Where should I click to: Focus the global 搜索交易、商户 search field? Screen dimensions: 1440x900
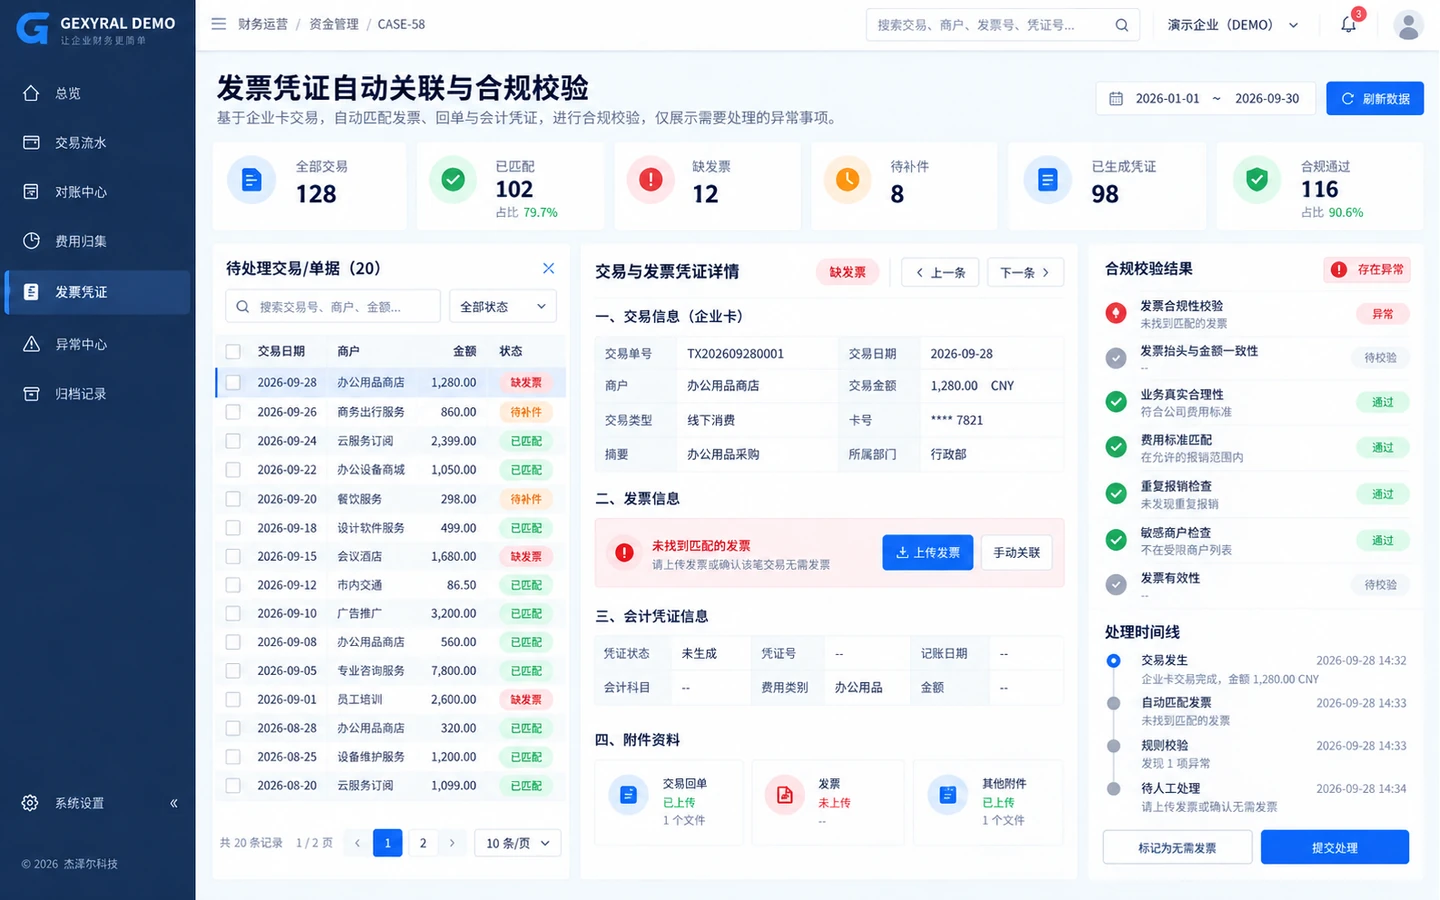click(1003, 25)
